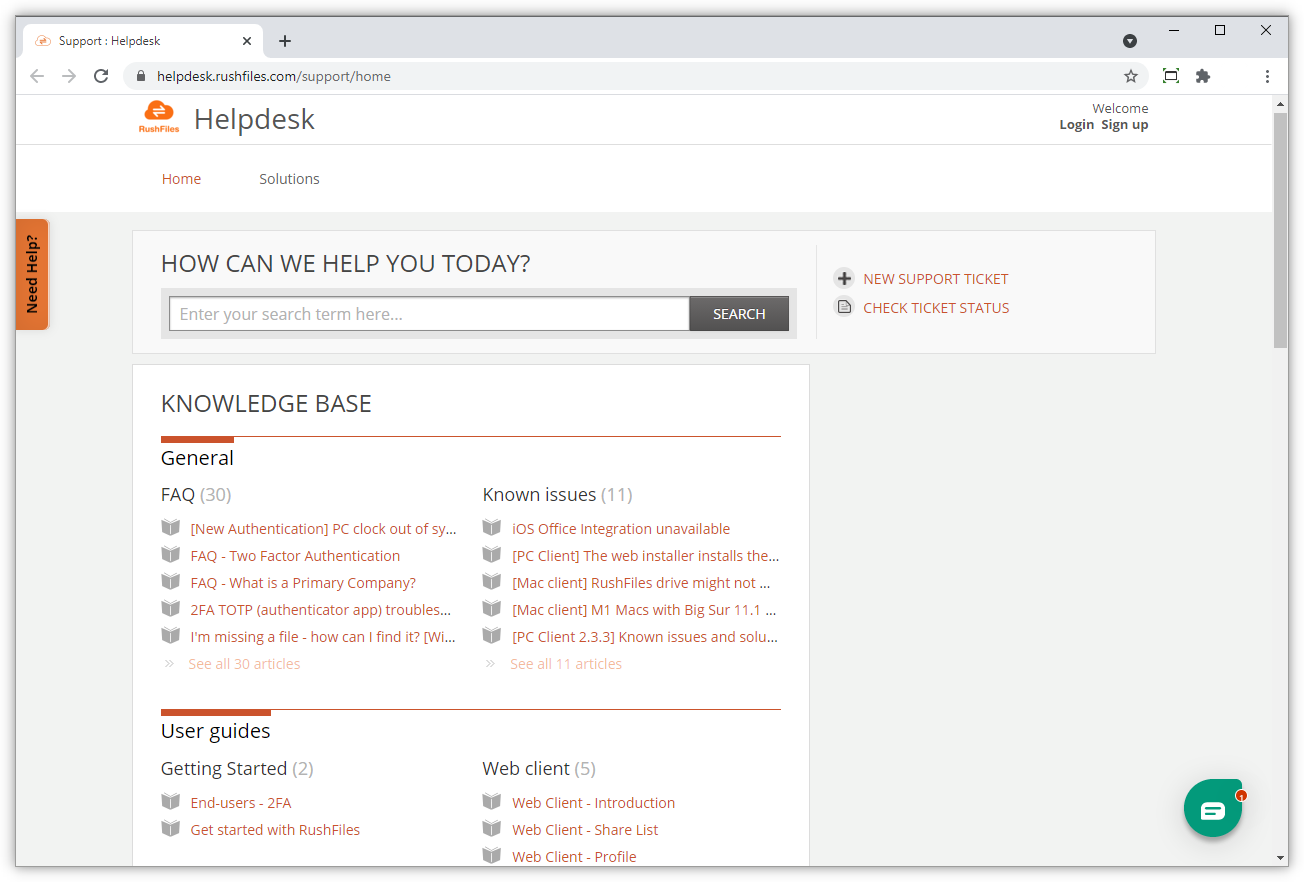Click book icon next to iOS Office Integration

pos(492,528)
